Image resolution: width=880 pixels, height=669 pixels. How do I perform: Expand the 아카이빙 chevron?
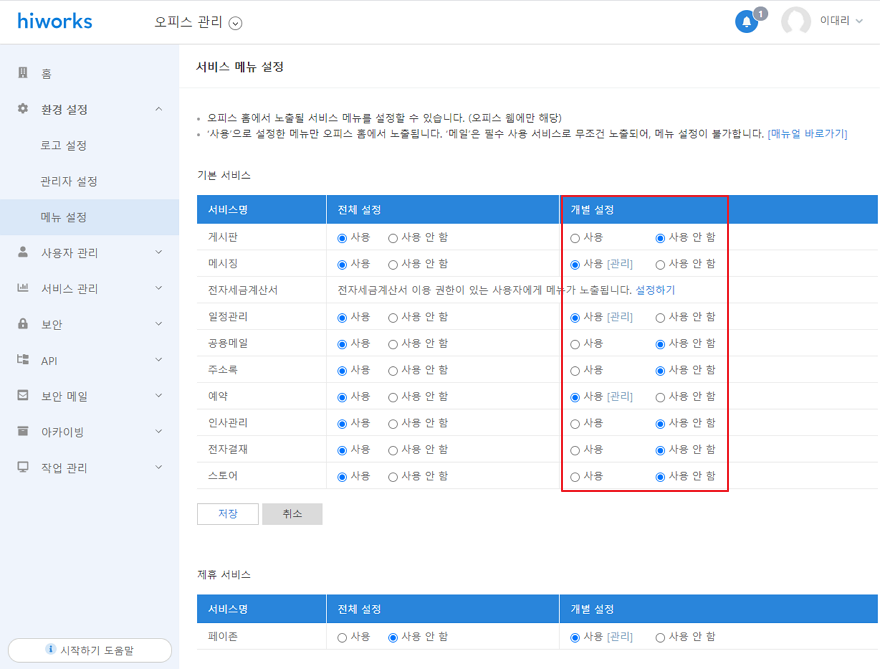(159, 431)
